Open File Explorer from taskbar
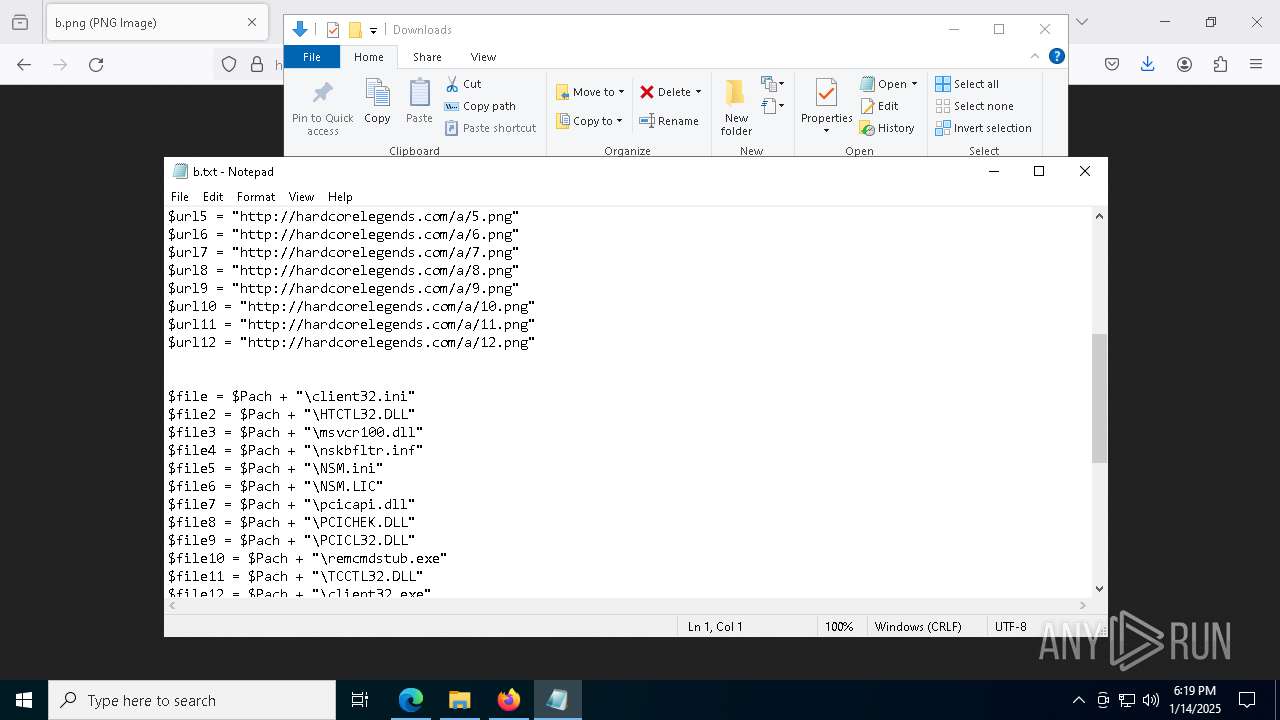Image resolution: width=1280 pixels, height=720 pixels. click(460, 700)
